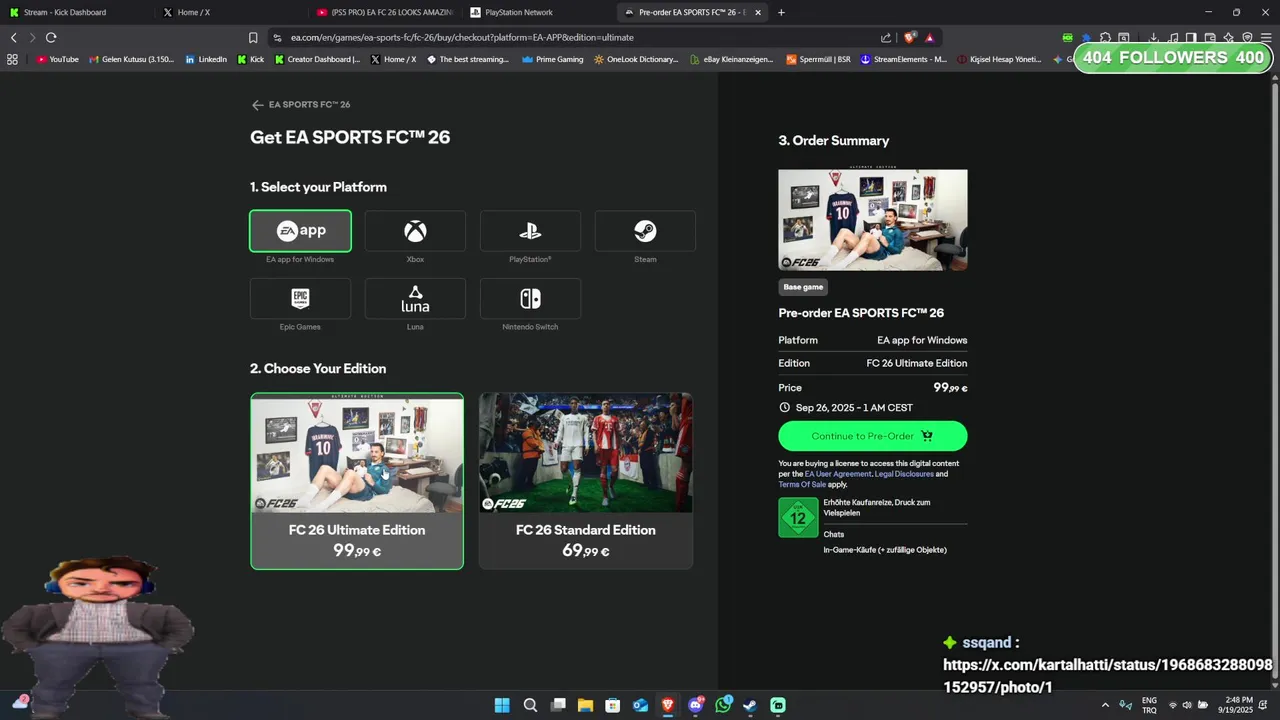Open the EA User Agreement link
The height and width of the screenshot is (720, 1280).
pyautogui.click(x=838, y=474)
